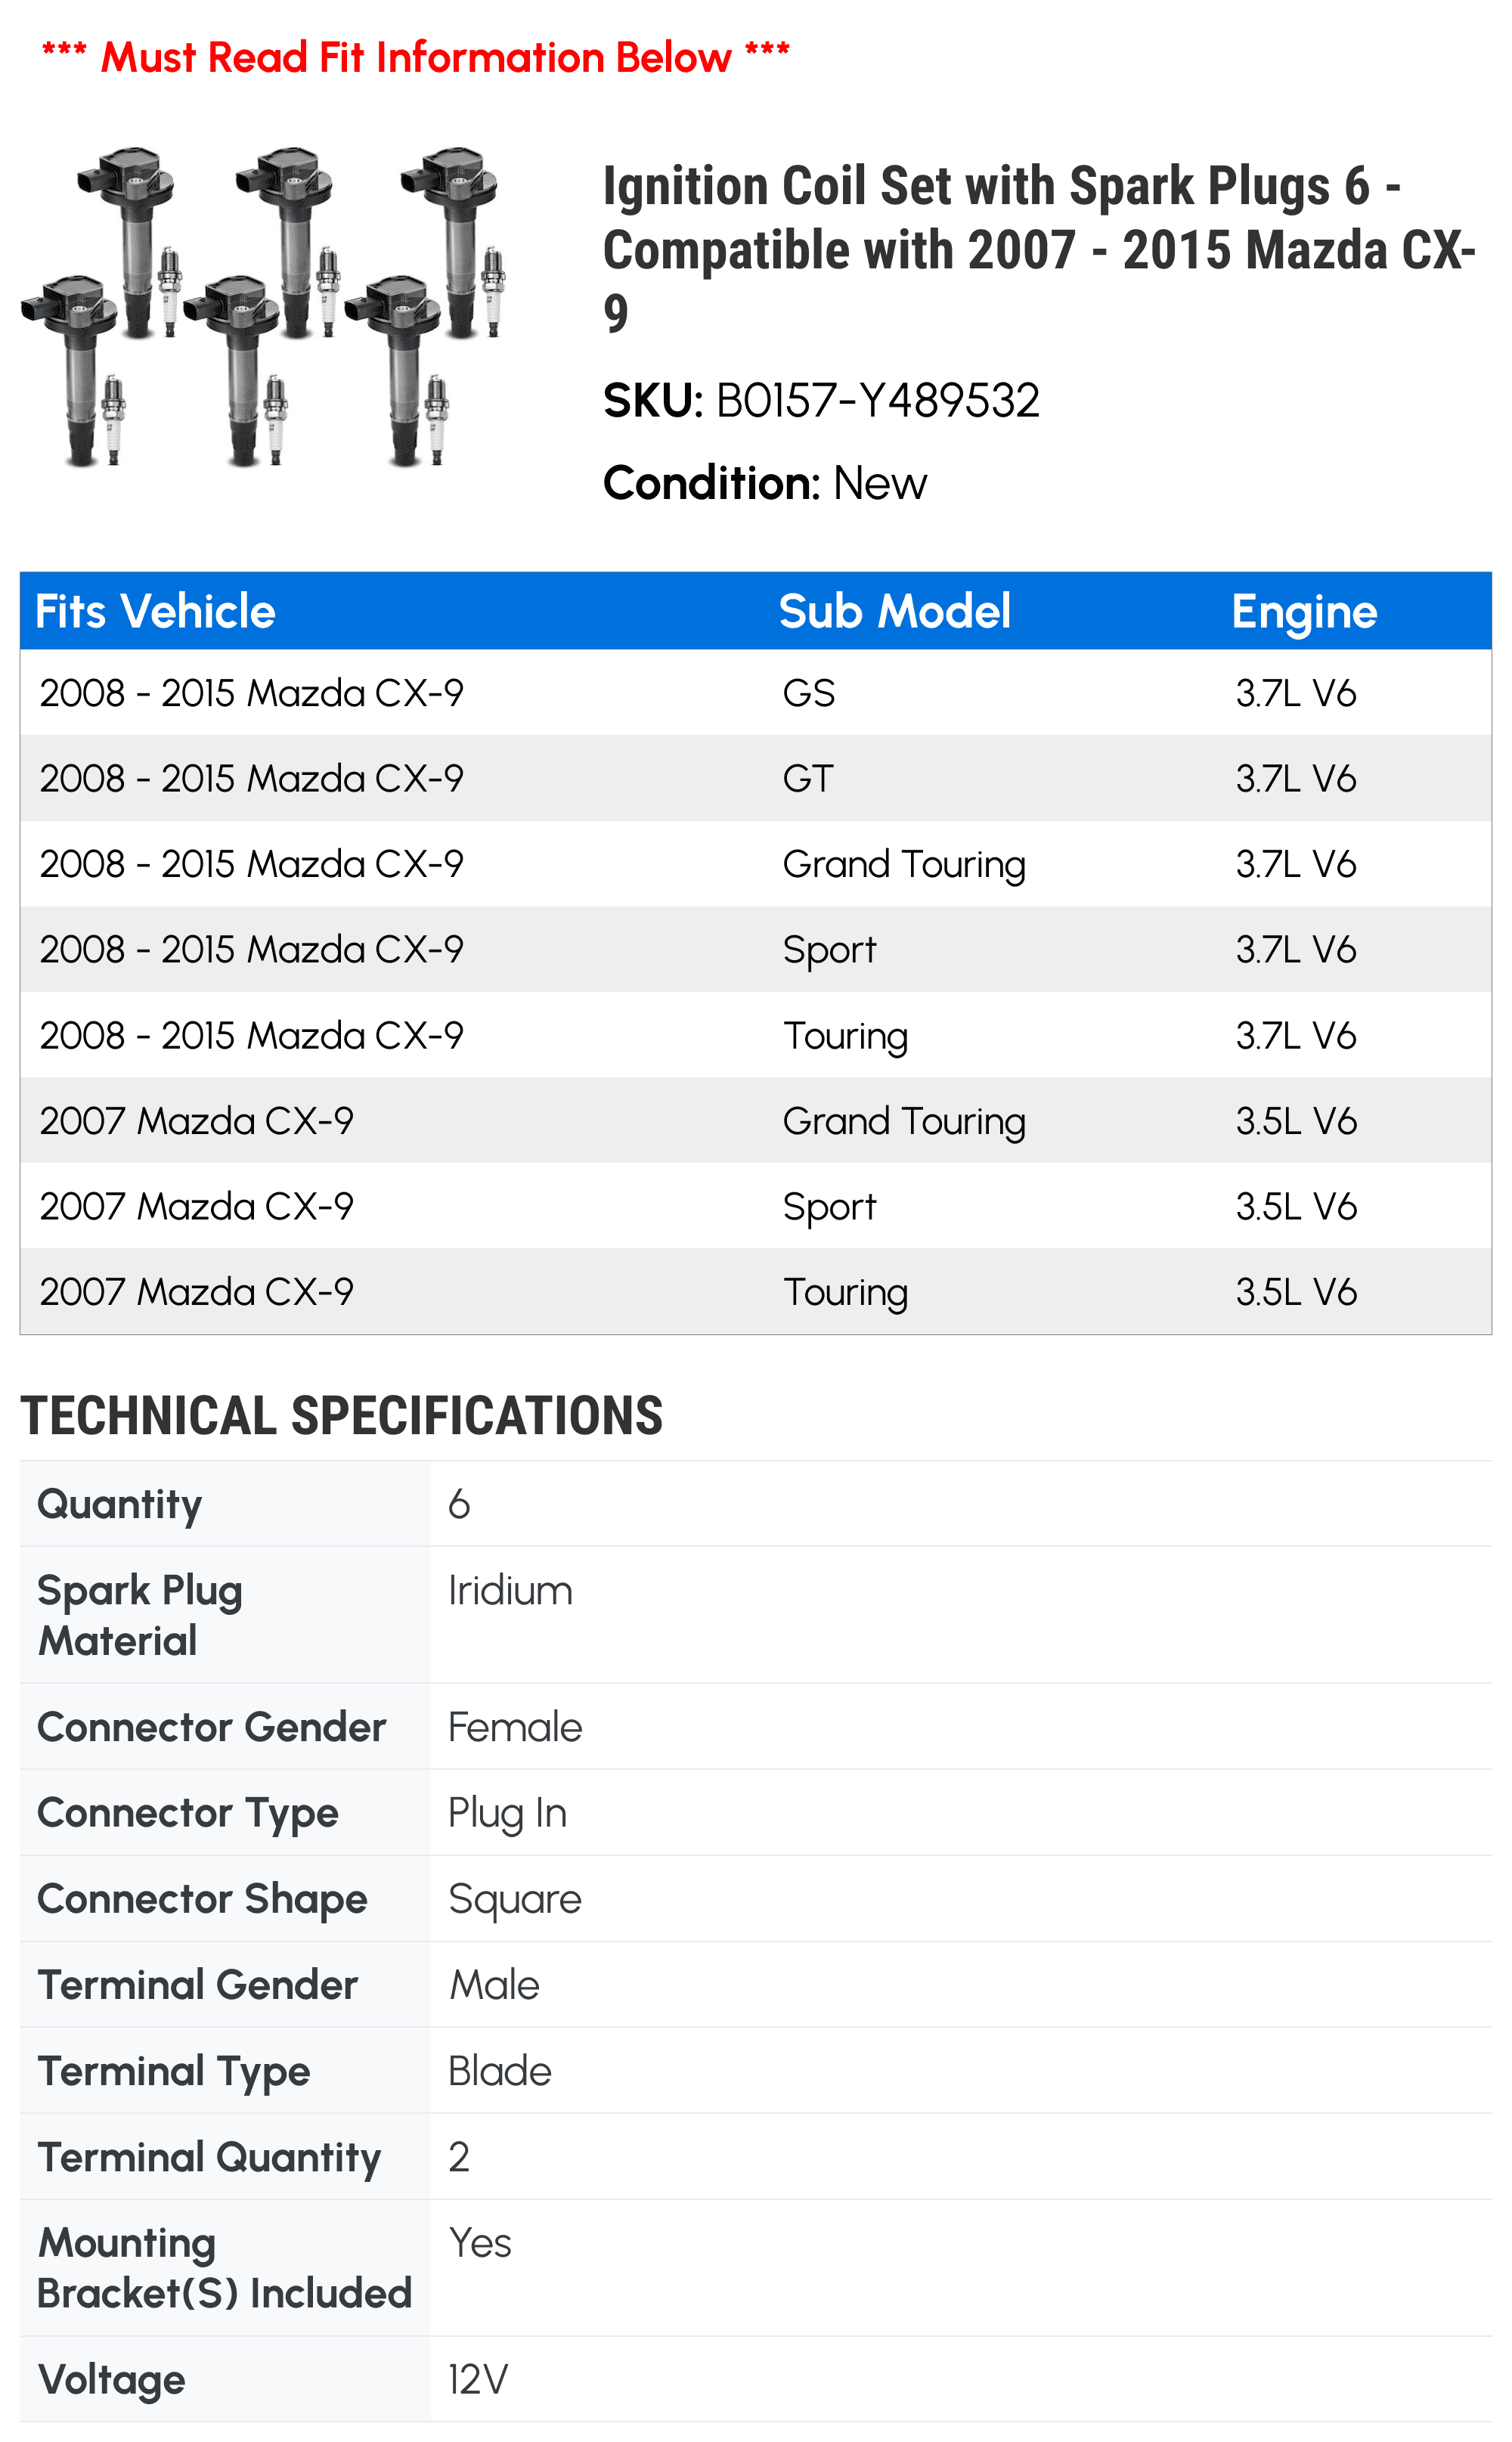Click the Technical Specifications heading
Screen dimensions: 1512x2442
pyautogui.click(x=341, y=1415)
